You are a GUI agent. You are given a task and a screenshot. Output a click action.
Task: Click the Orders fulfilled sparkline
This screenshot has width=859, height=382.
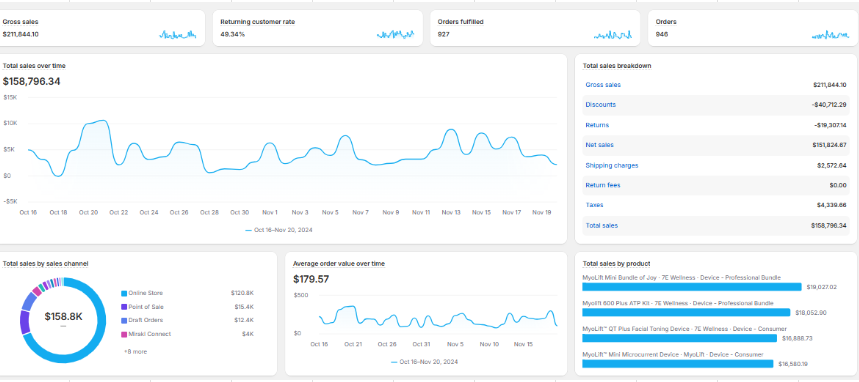613,35
